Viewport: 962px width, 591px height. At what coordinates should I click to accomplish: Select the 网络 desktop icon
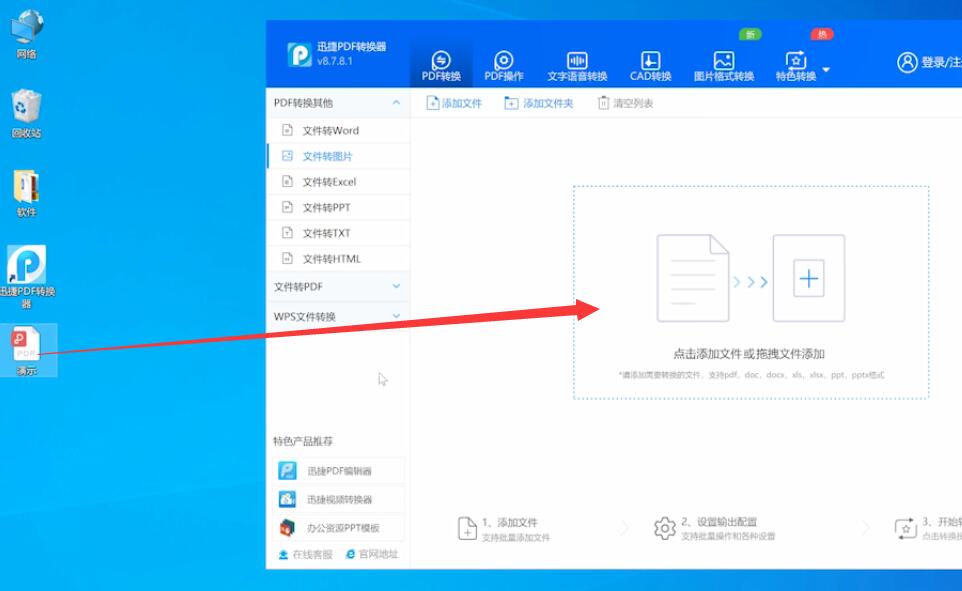[26, 34]
